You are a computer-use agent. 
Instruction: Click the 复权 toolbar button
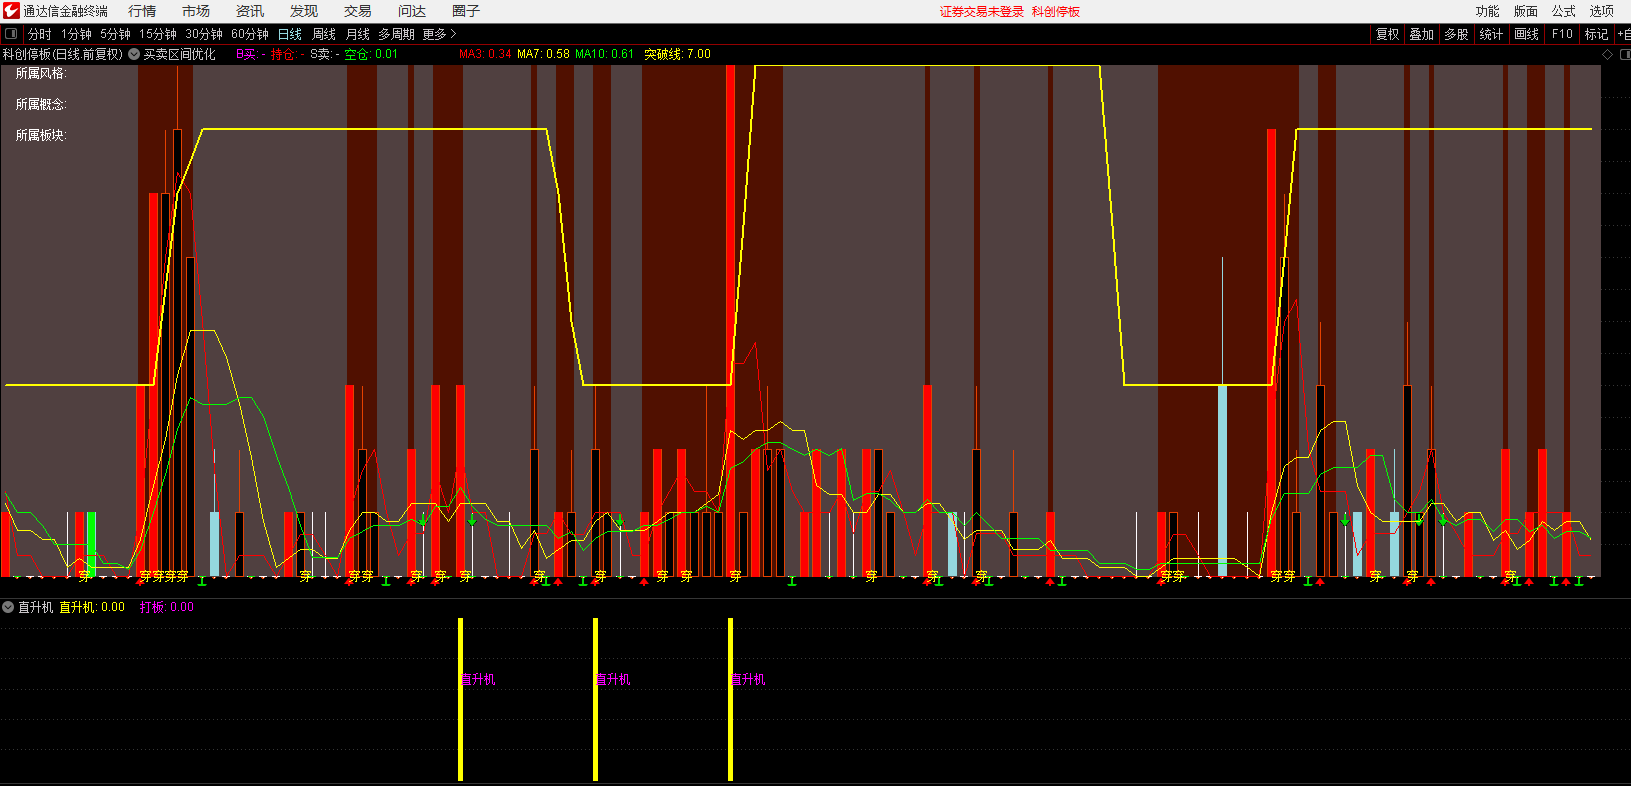click(1388, 34)
